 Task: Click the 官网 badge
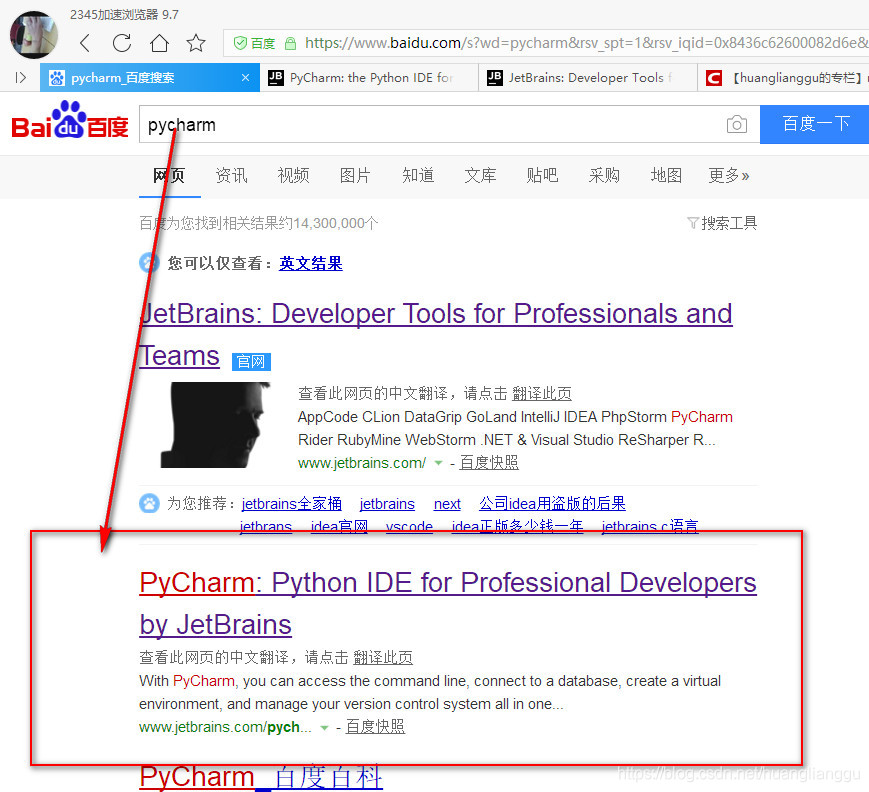pos(251,361)
